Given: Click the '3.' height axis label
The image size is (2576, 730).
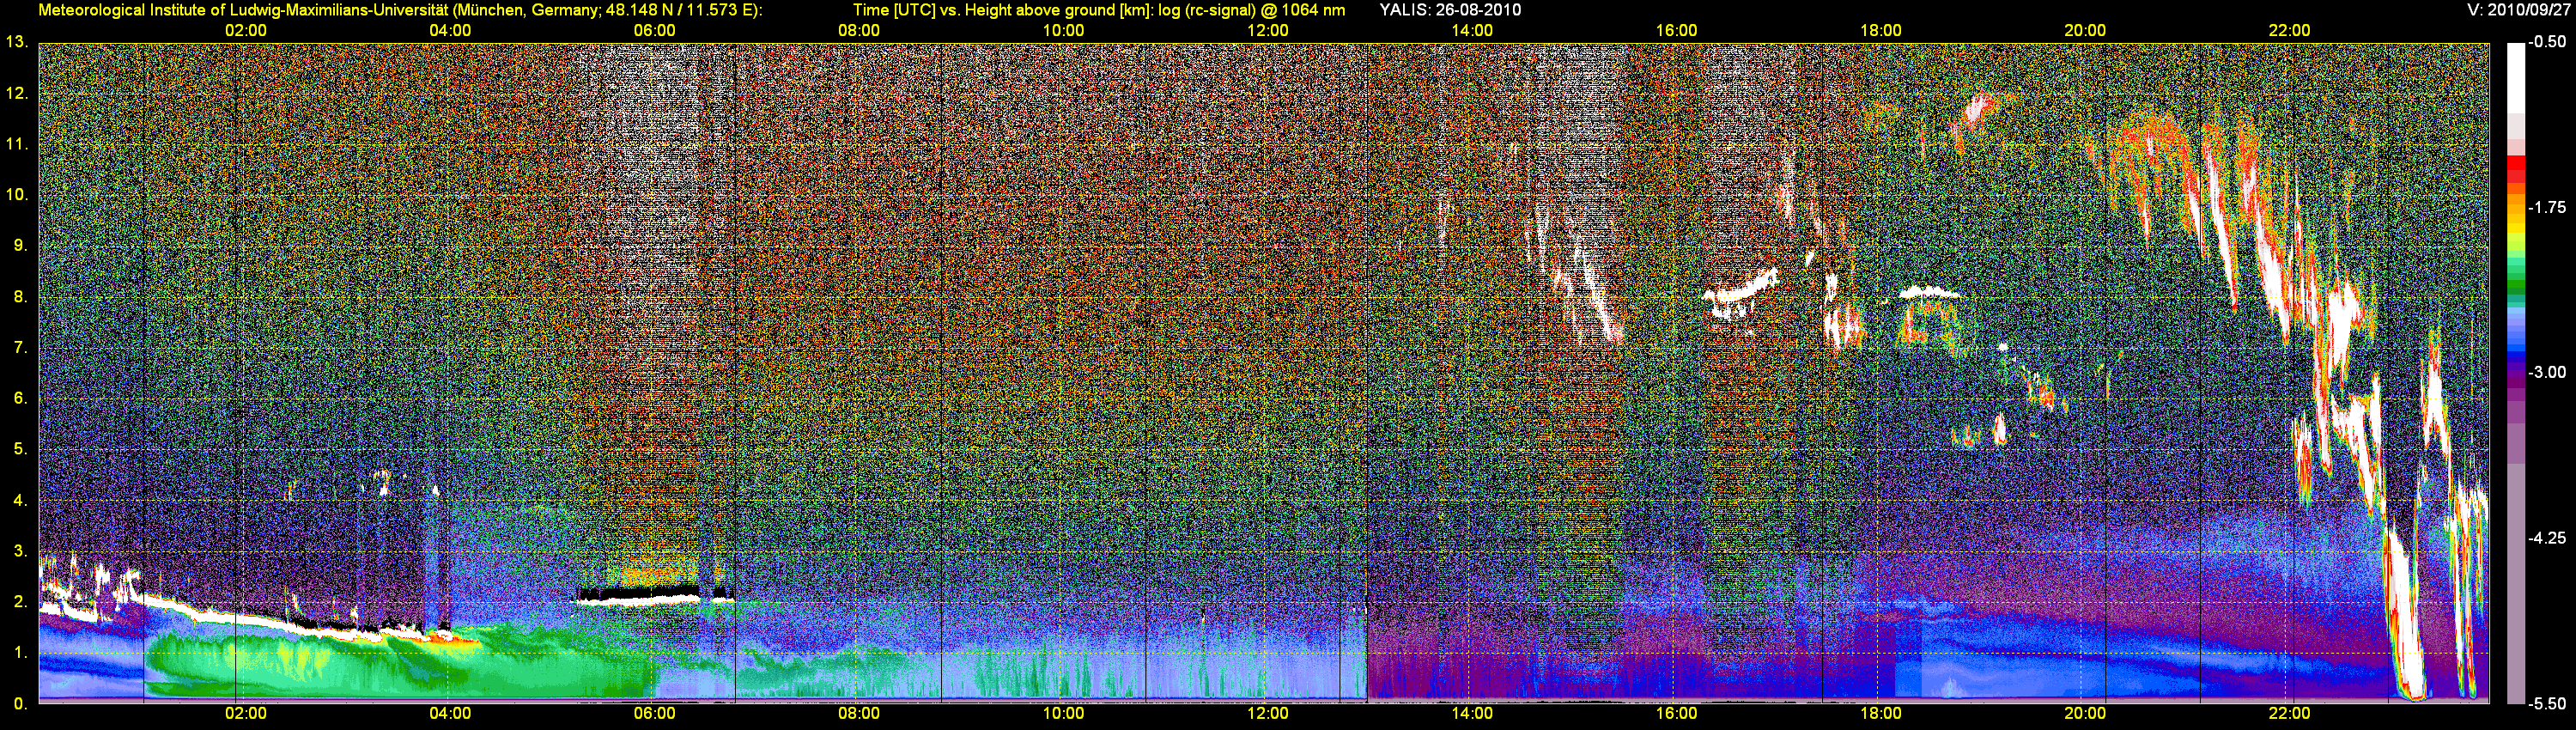Looking at the screenshot, I should pos(20,551).
